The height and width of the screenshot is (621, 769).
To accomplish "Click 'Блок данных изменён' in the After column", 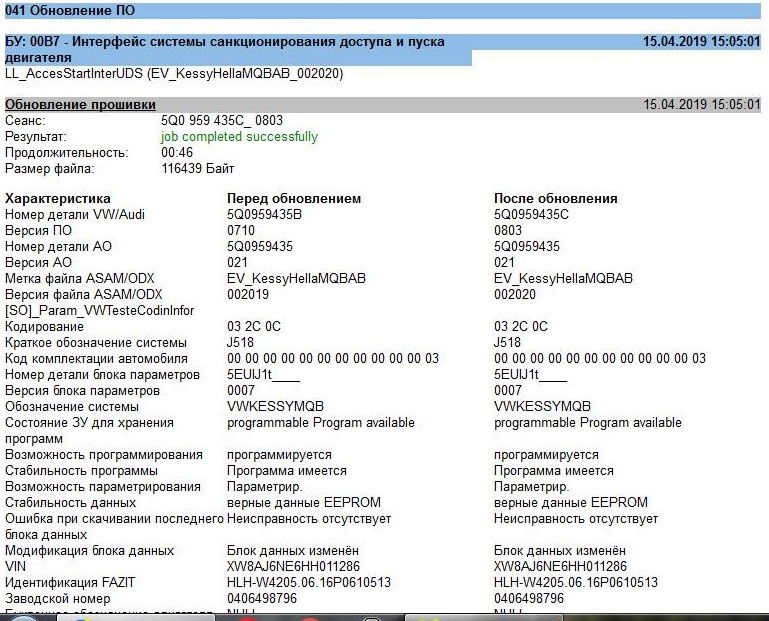I will 560,551.
